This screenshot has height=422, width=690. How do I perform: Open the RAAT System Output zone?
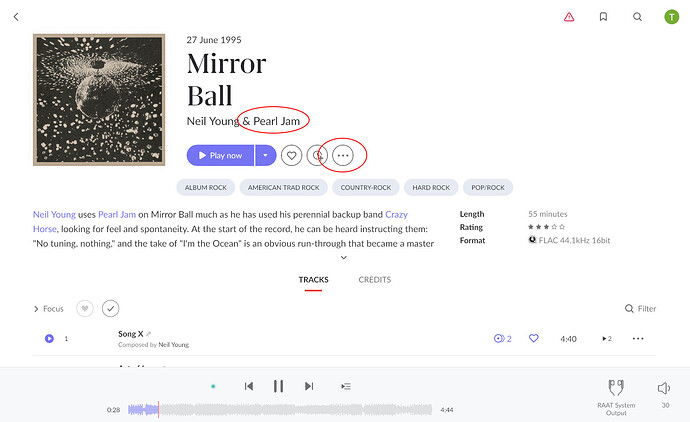point(616,397)
